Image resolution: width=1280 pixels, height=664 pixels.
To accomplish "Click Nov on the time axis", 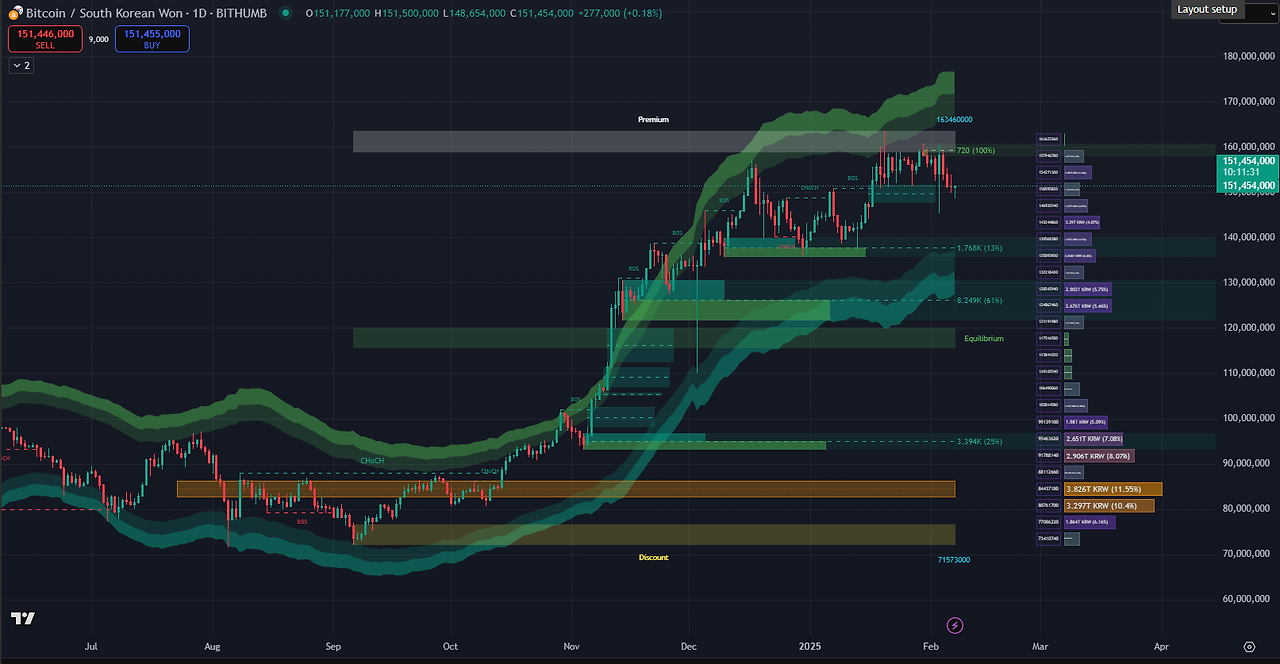I will 571,648.
